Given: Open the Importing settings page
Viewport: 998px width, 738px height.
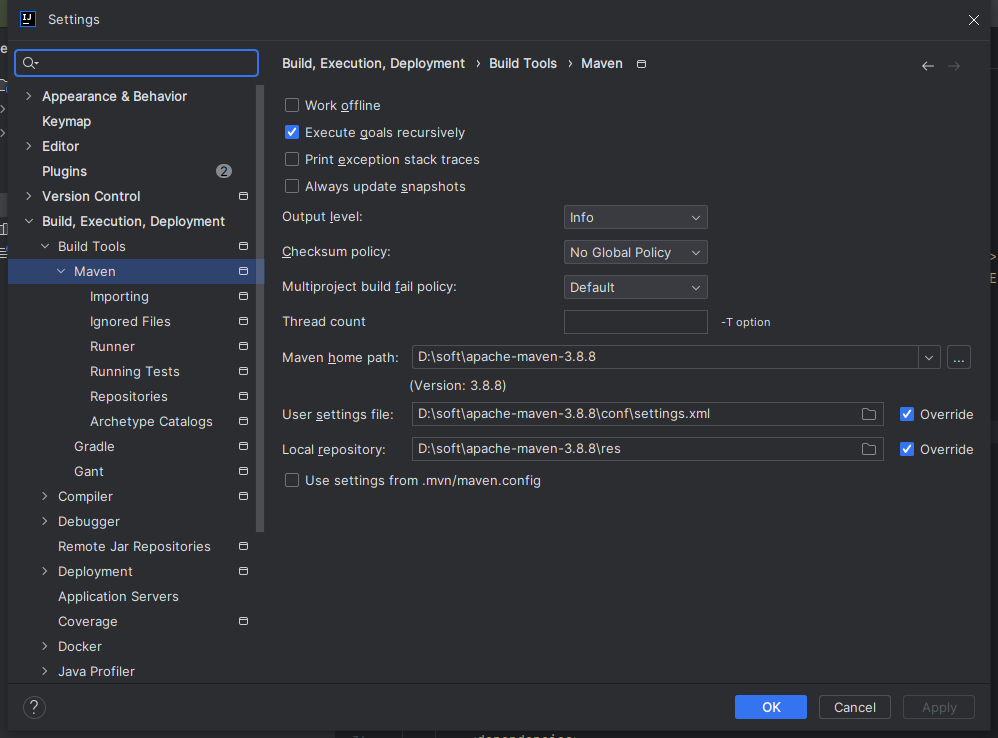Looking at the screenshot, I should coord(119,296).
